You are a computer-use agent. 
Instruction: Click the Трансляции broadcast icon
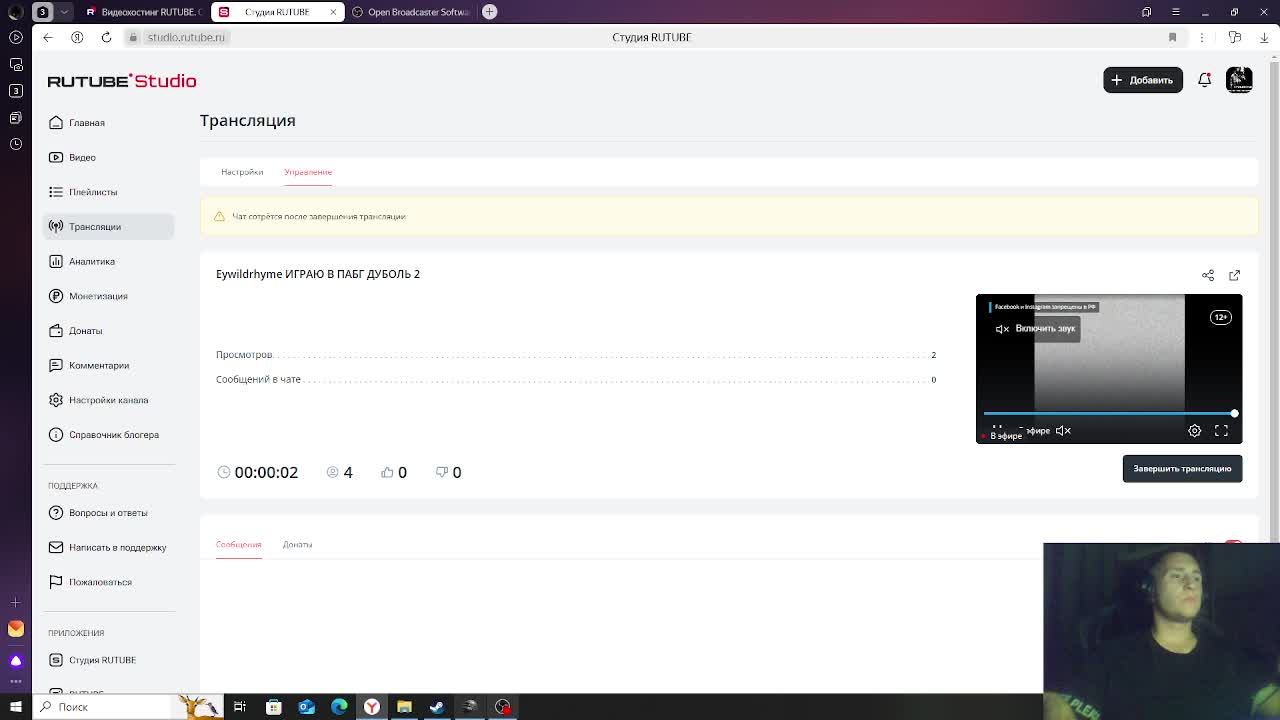coord(56,227)
